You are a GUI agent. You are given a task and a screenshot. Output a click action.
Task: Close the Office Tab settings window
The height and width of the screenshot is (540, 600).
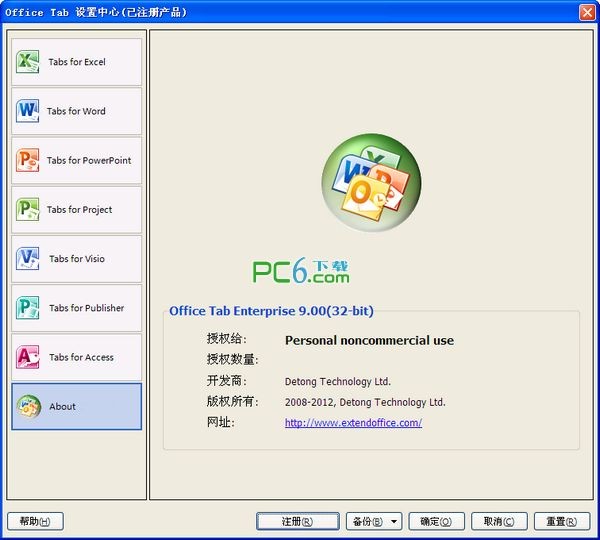(x=587, y=12)
